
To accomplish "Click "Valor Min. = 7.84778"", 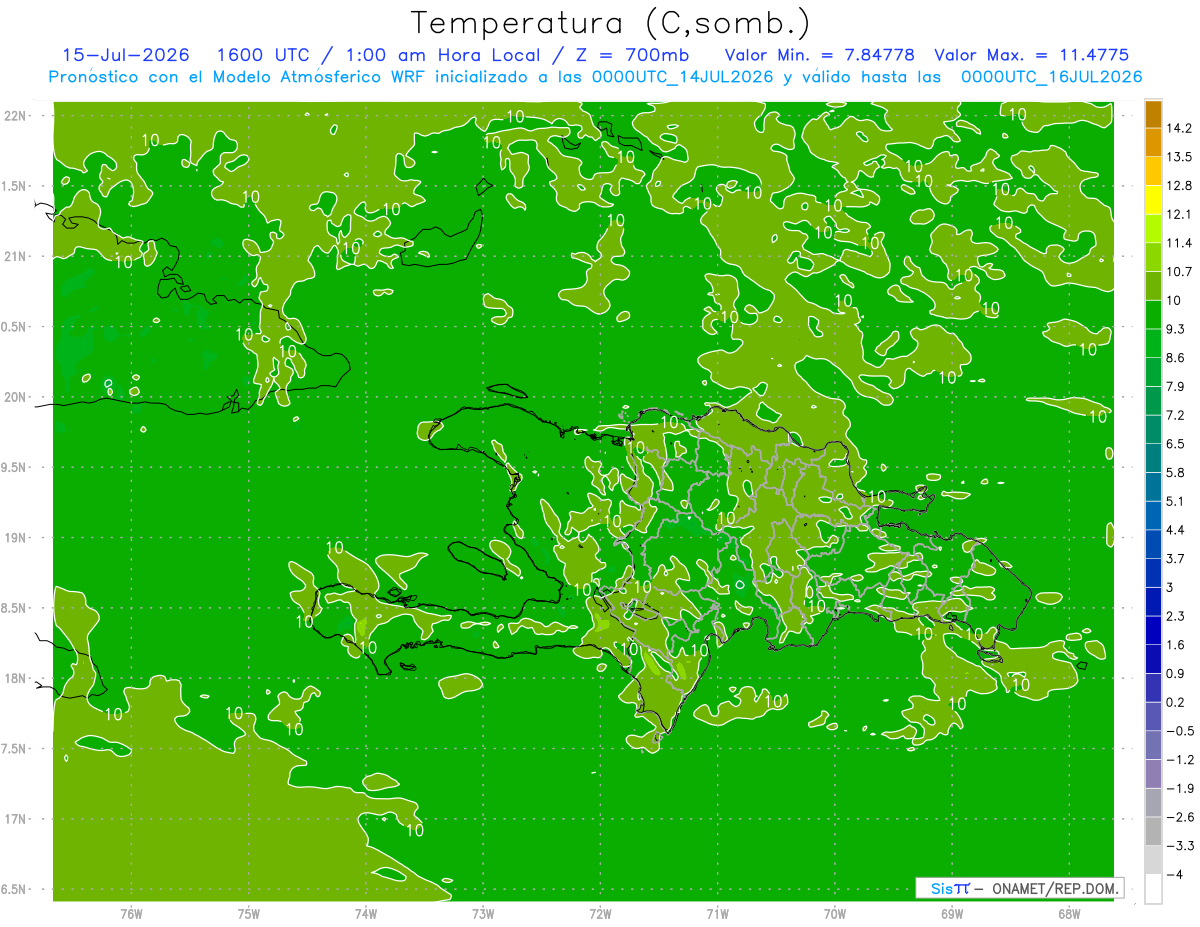I will [x=819, y=55].
